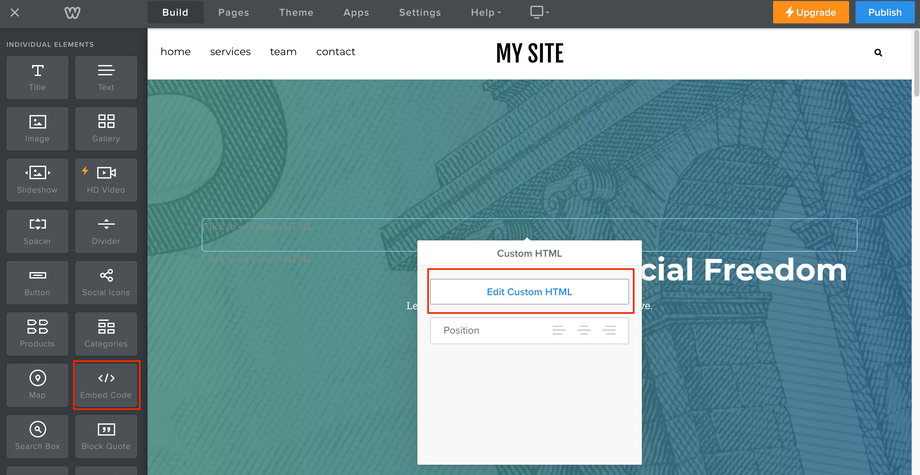
Task: Align Custom HTML position center
Action: coord(584,331)
